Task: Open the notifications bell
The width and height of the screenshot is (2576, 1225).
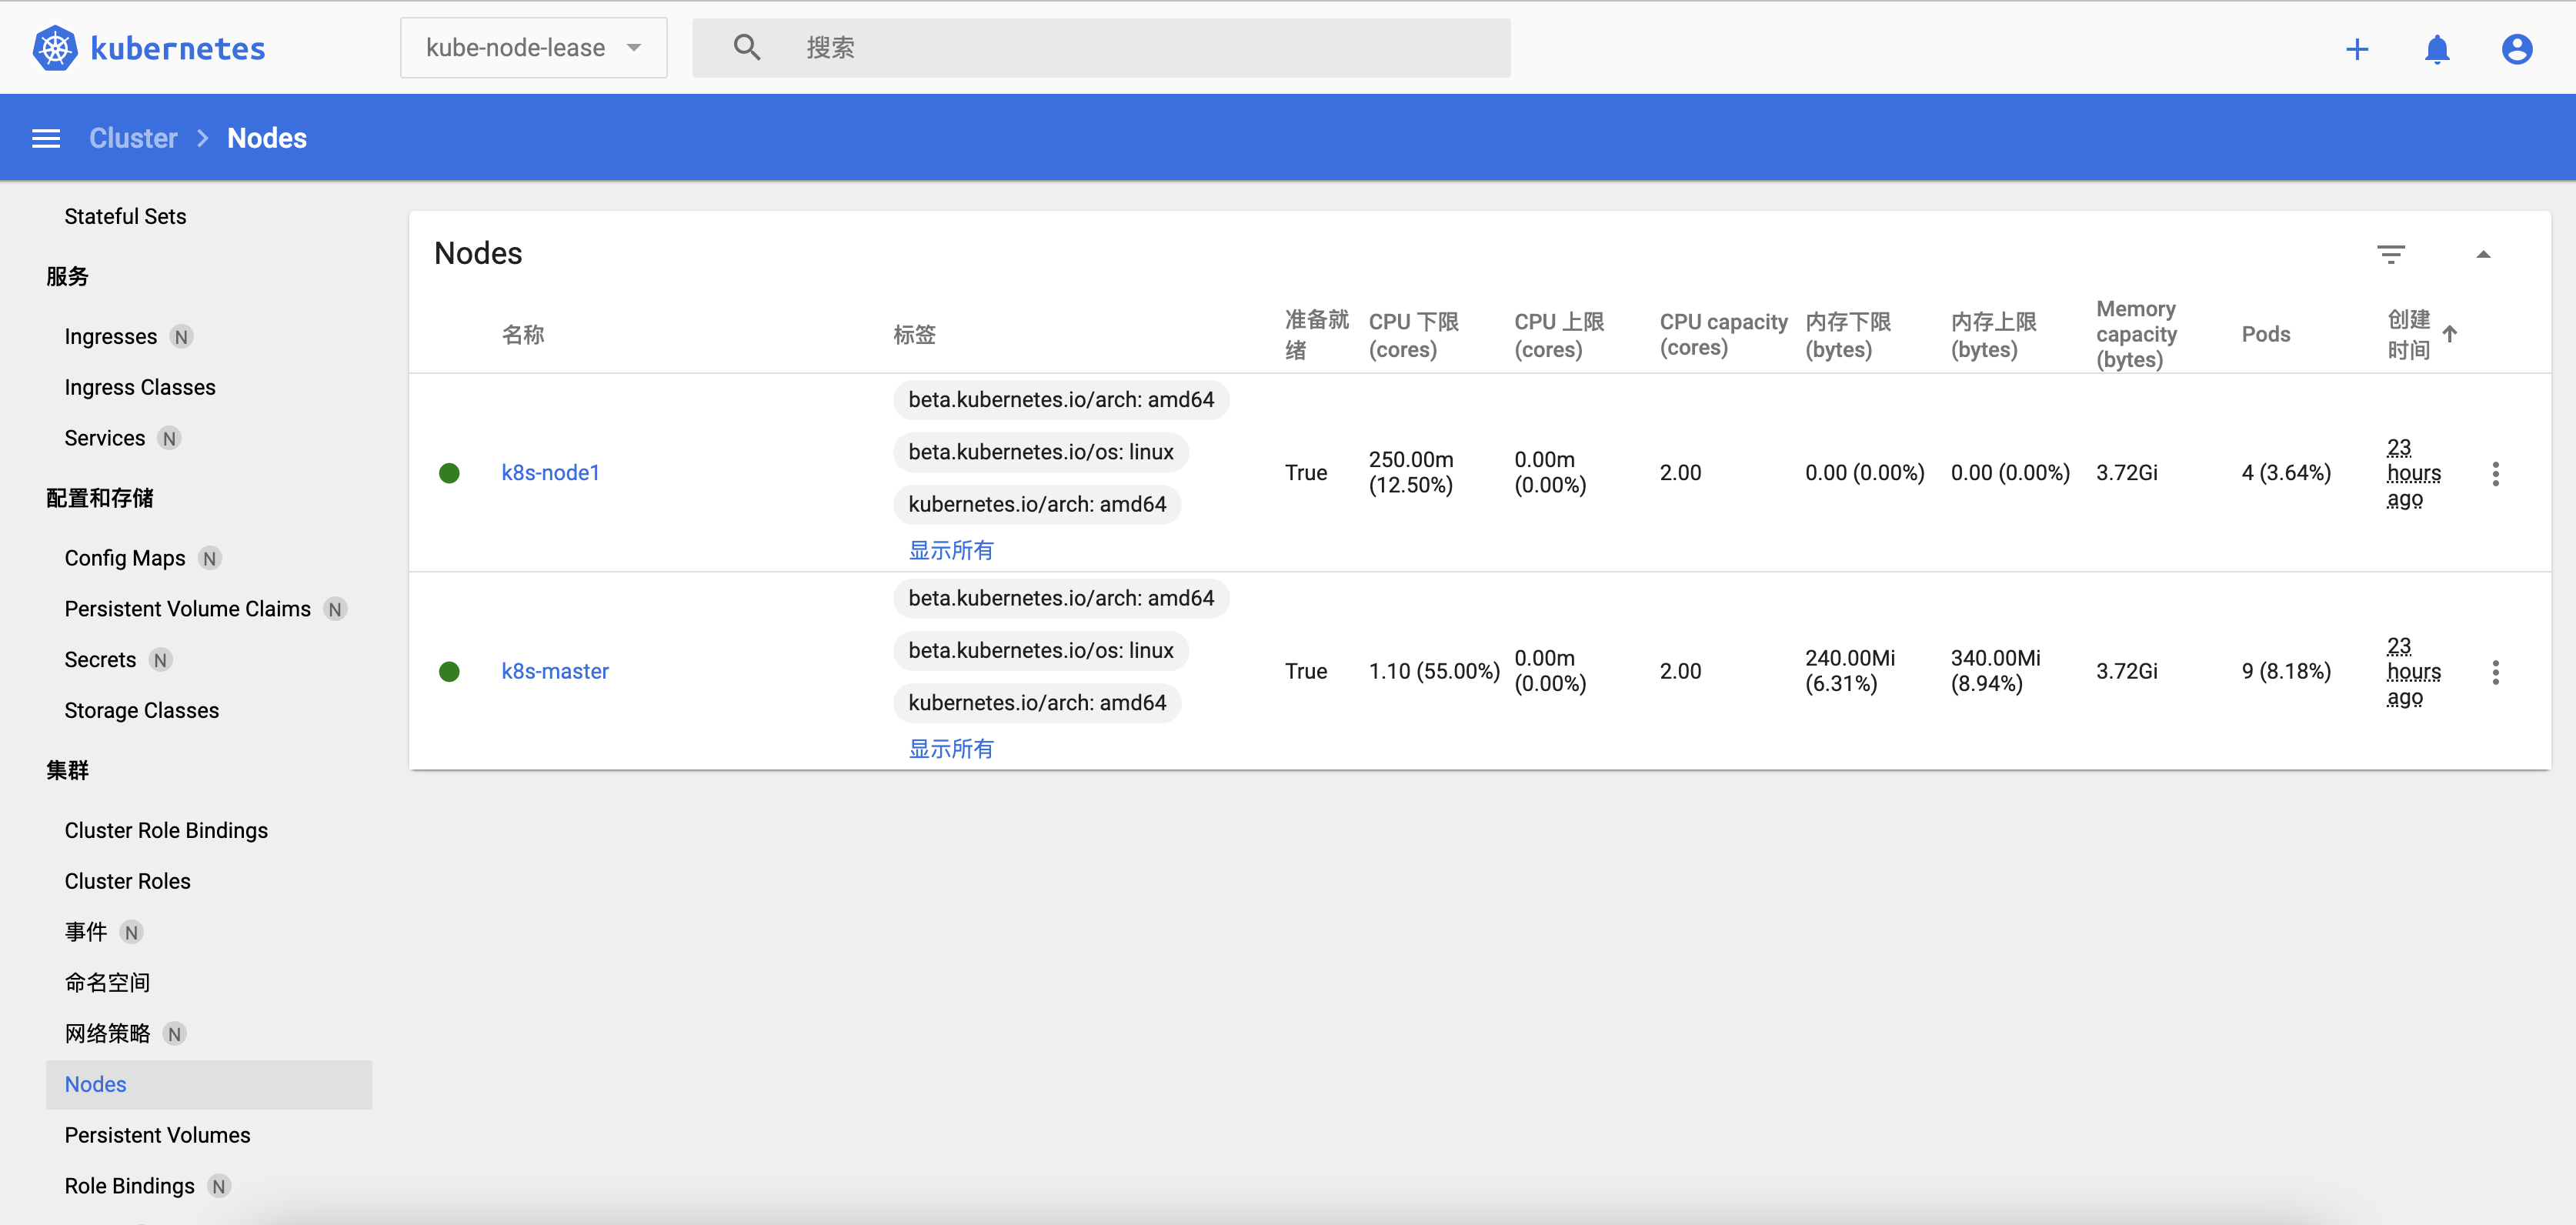Action: (x=2437, y=49)
